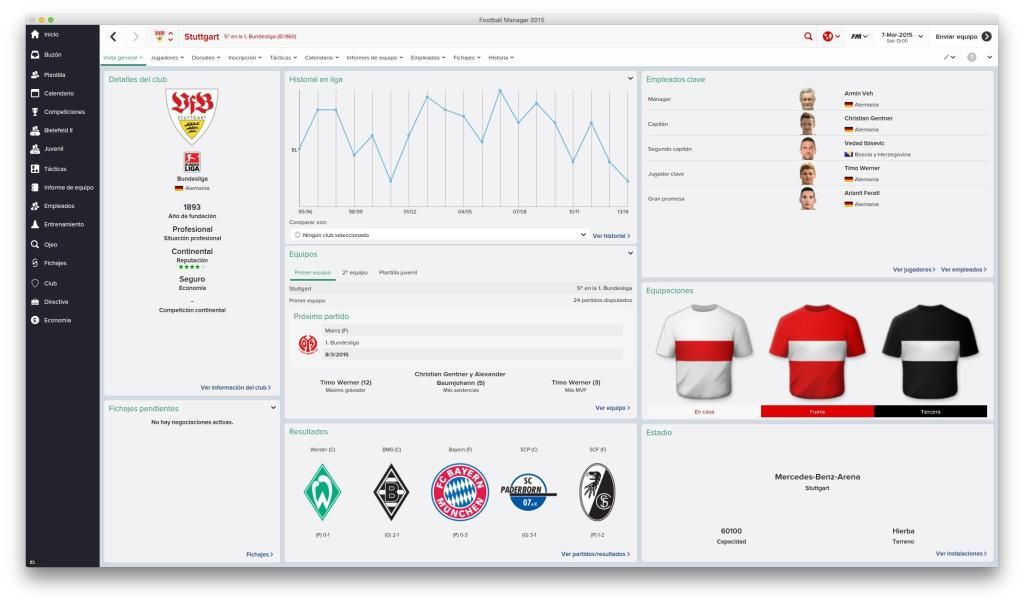Navigate back with the left arrow
Image resolution: width=1024 pixels, height=604 pixels.
pos(115,37)
